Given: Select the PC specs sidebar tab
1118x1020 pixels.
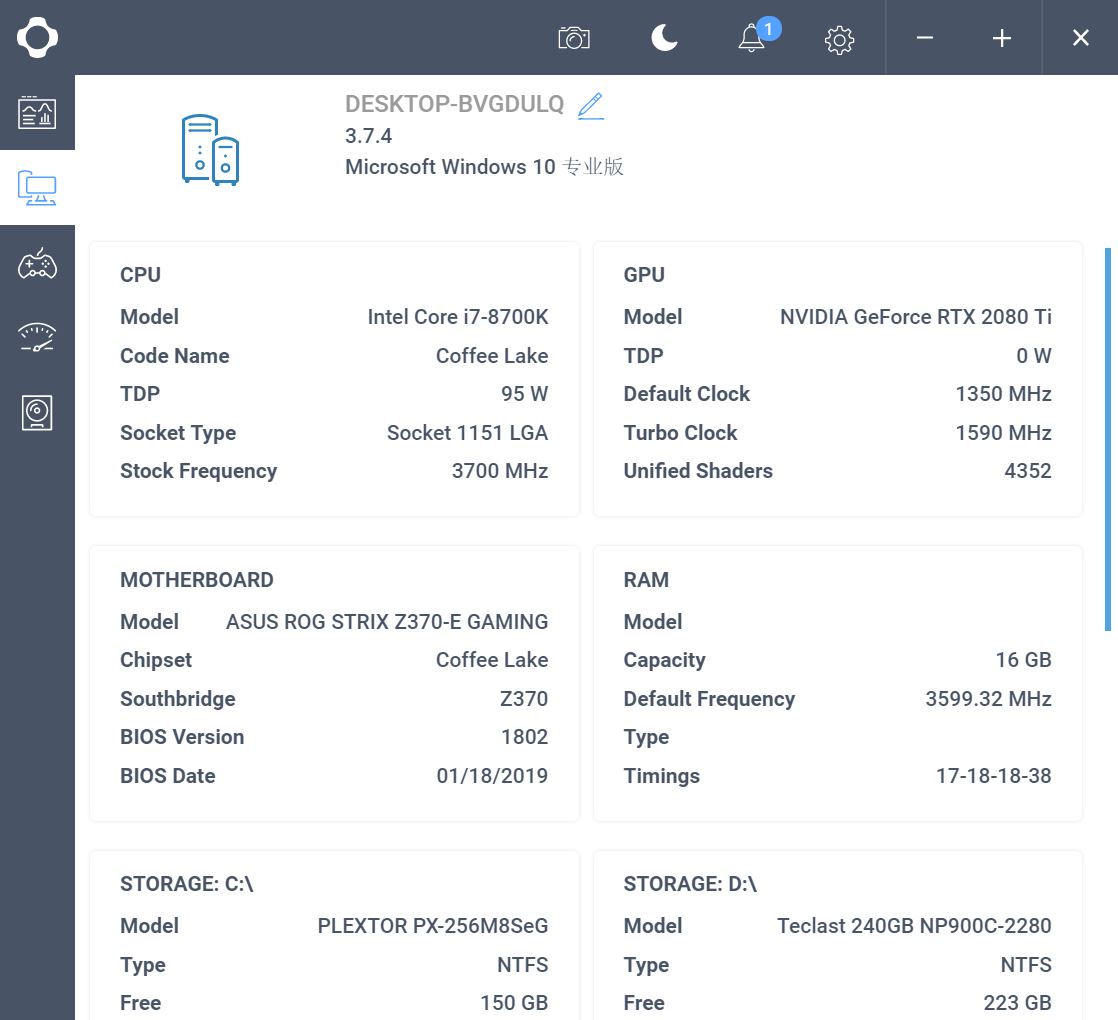Looking at the screenshot, I should point(37,187).
